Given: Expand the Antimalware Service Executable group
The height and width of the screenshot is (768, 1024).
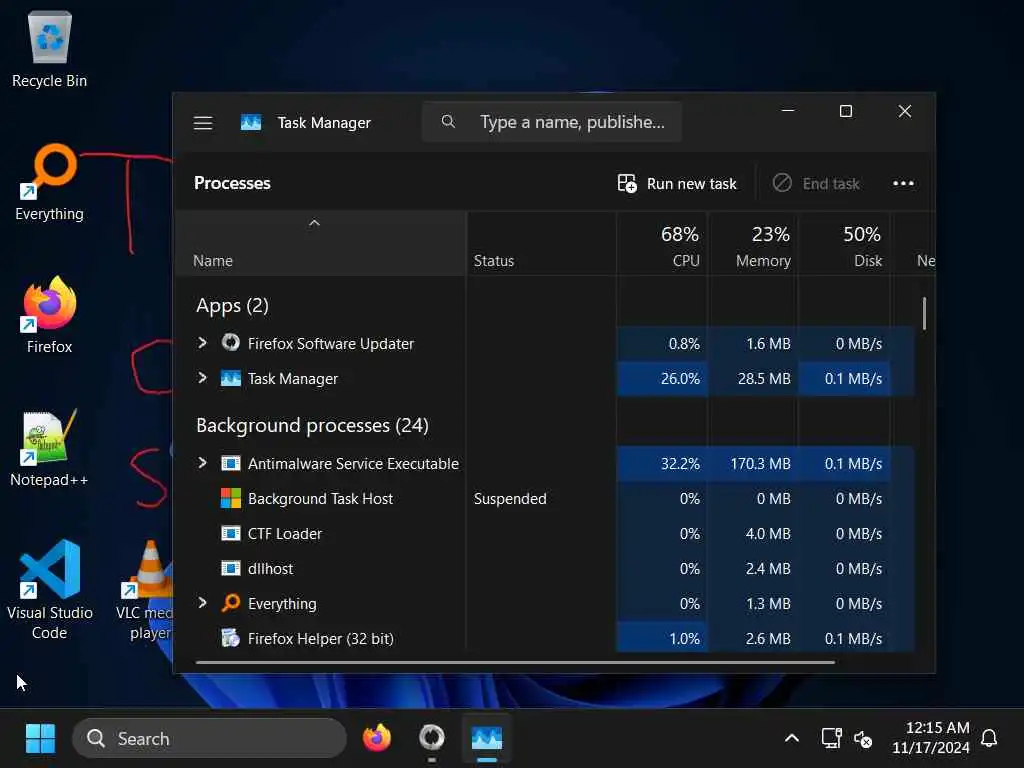Looking at the screenshot, I should pos(202,462).
